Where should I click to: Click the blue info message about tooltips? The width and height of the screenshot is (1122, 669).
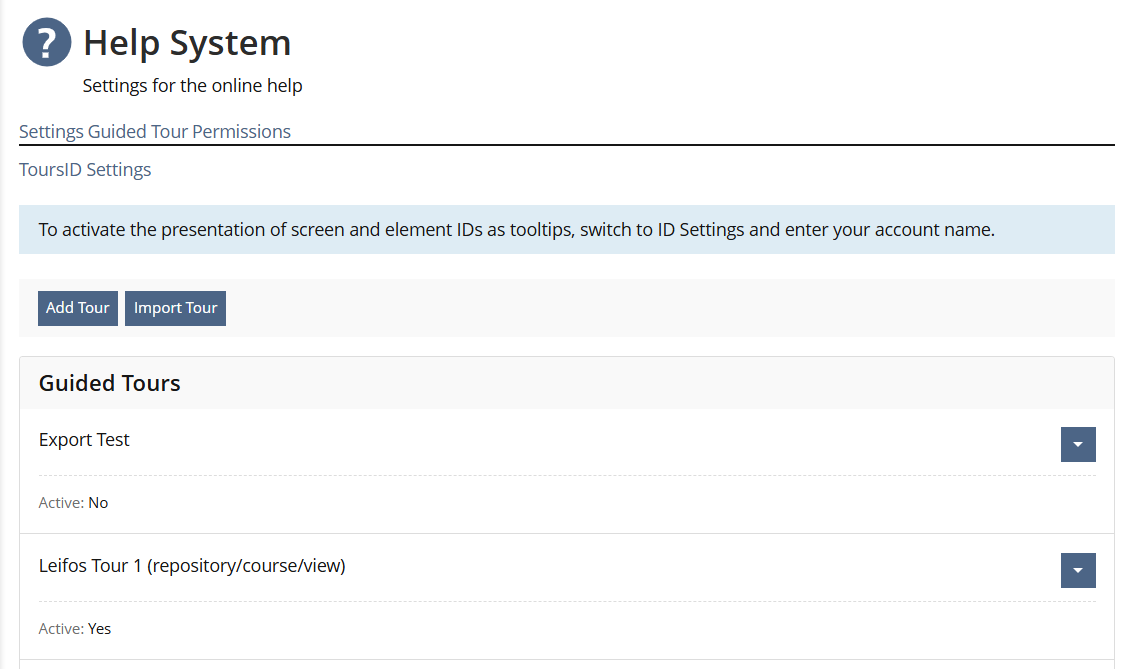click(516, 230)
